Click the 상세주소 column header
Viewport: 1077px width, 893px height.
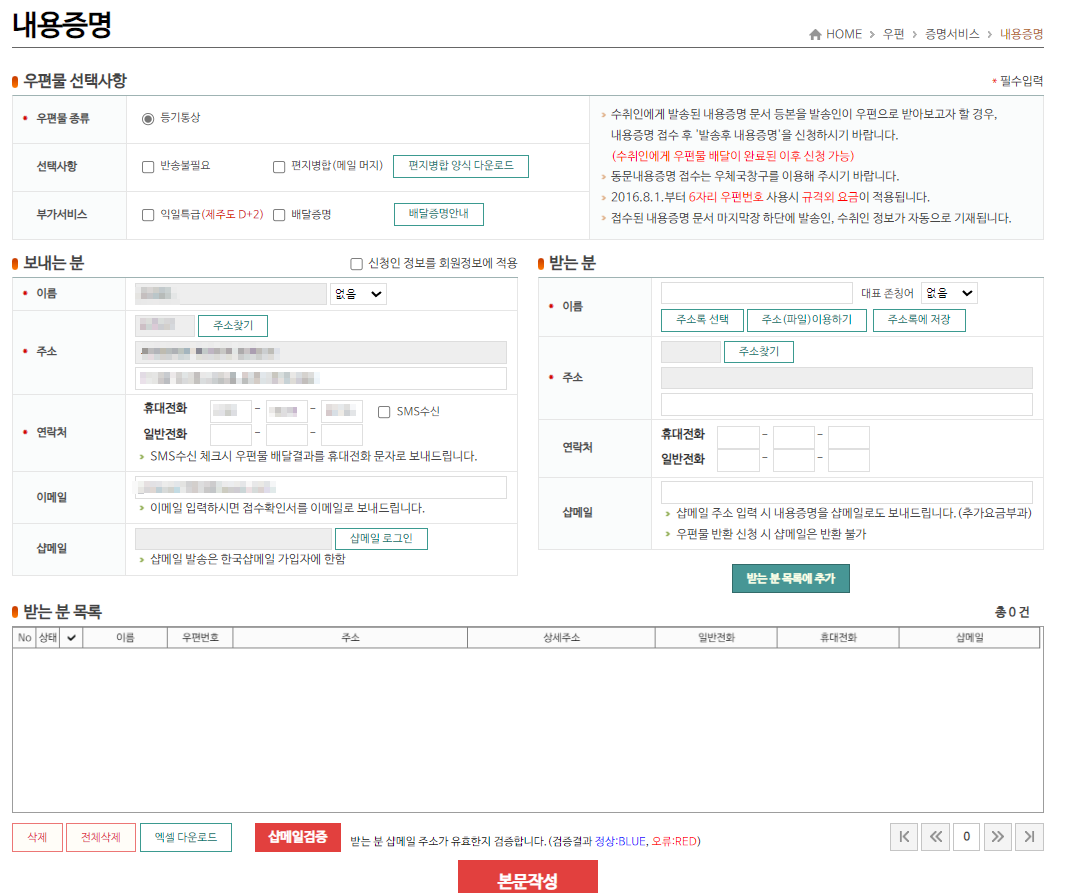click(561, 637)
